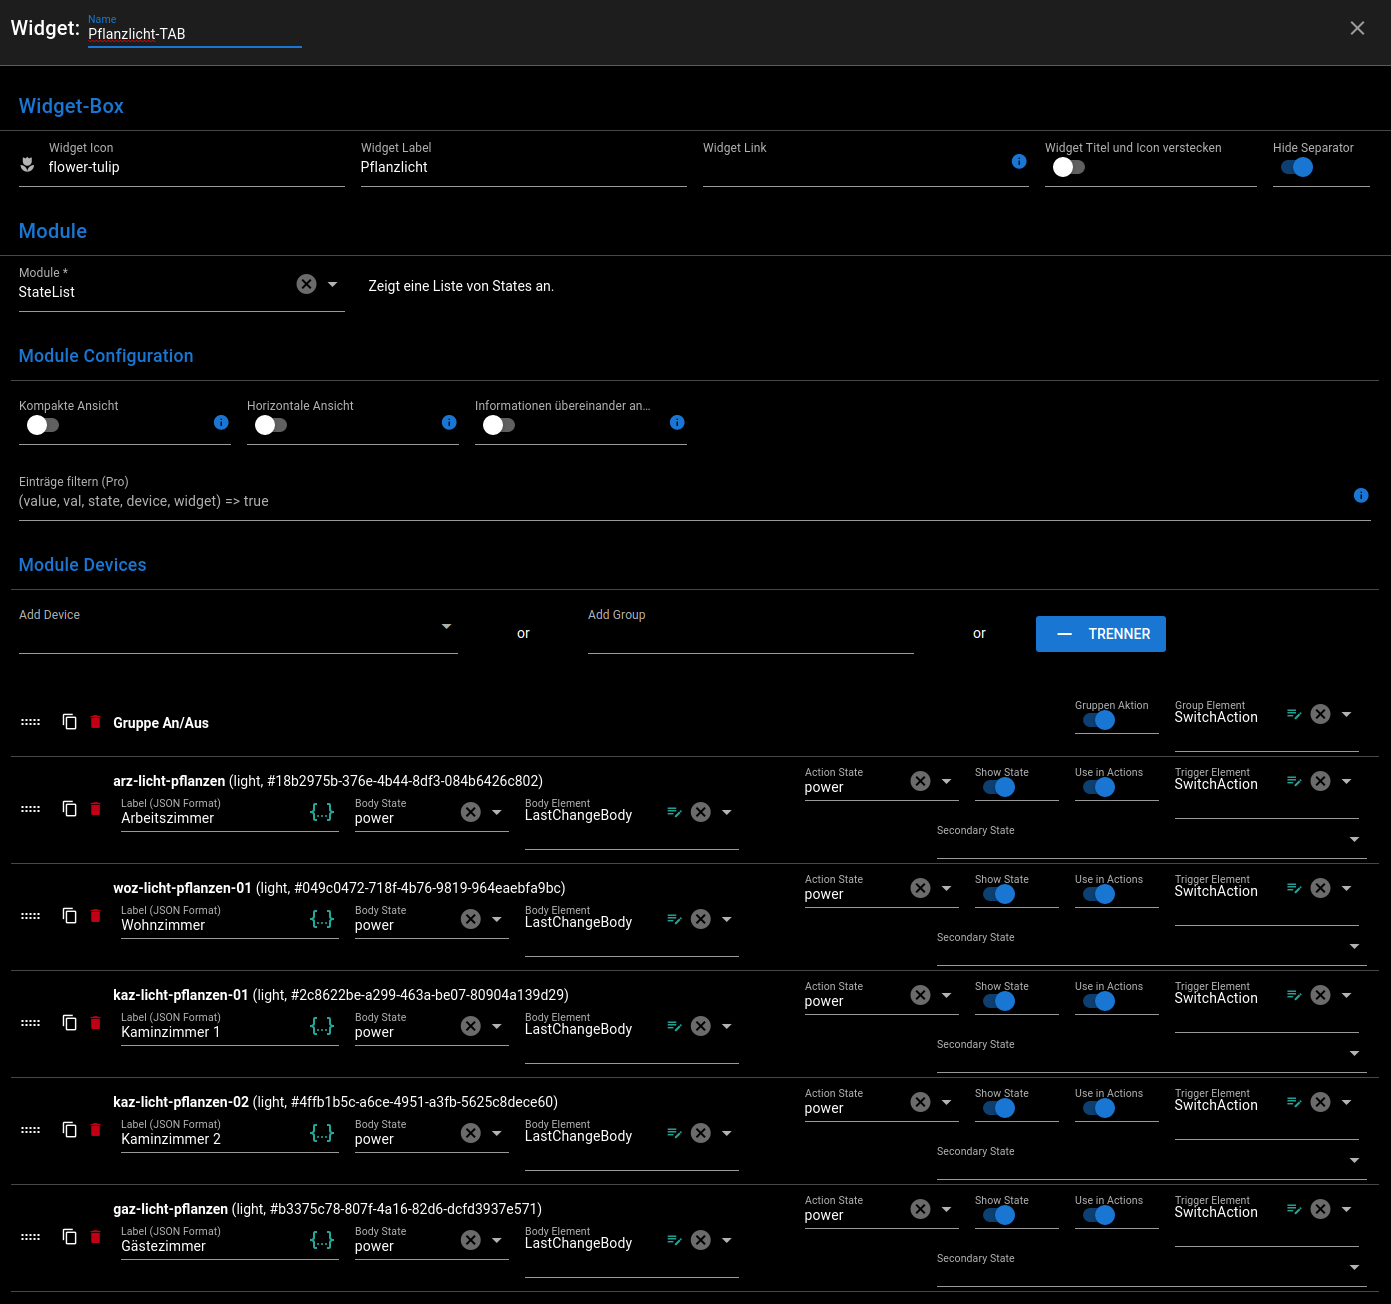Enable Kompakte Ansicht switch
The height and width of the screenshot is (1304, 1391).
click(x=42, y=425)
